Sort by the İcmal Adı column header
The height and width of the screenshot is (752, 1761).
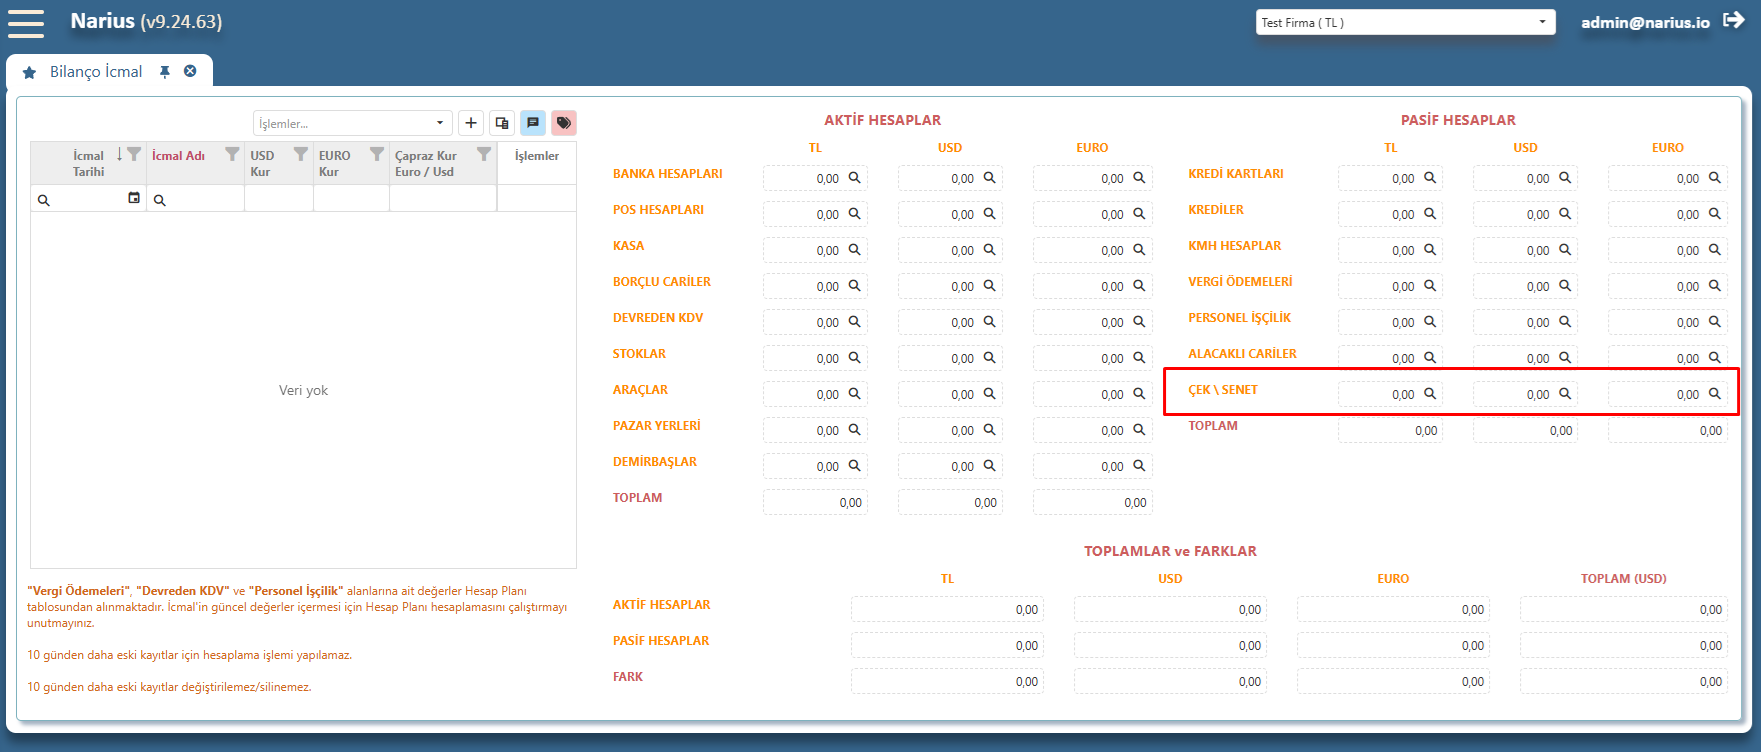click(178, 156)
